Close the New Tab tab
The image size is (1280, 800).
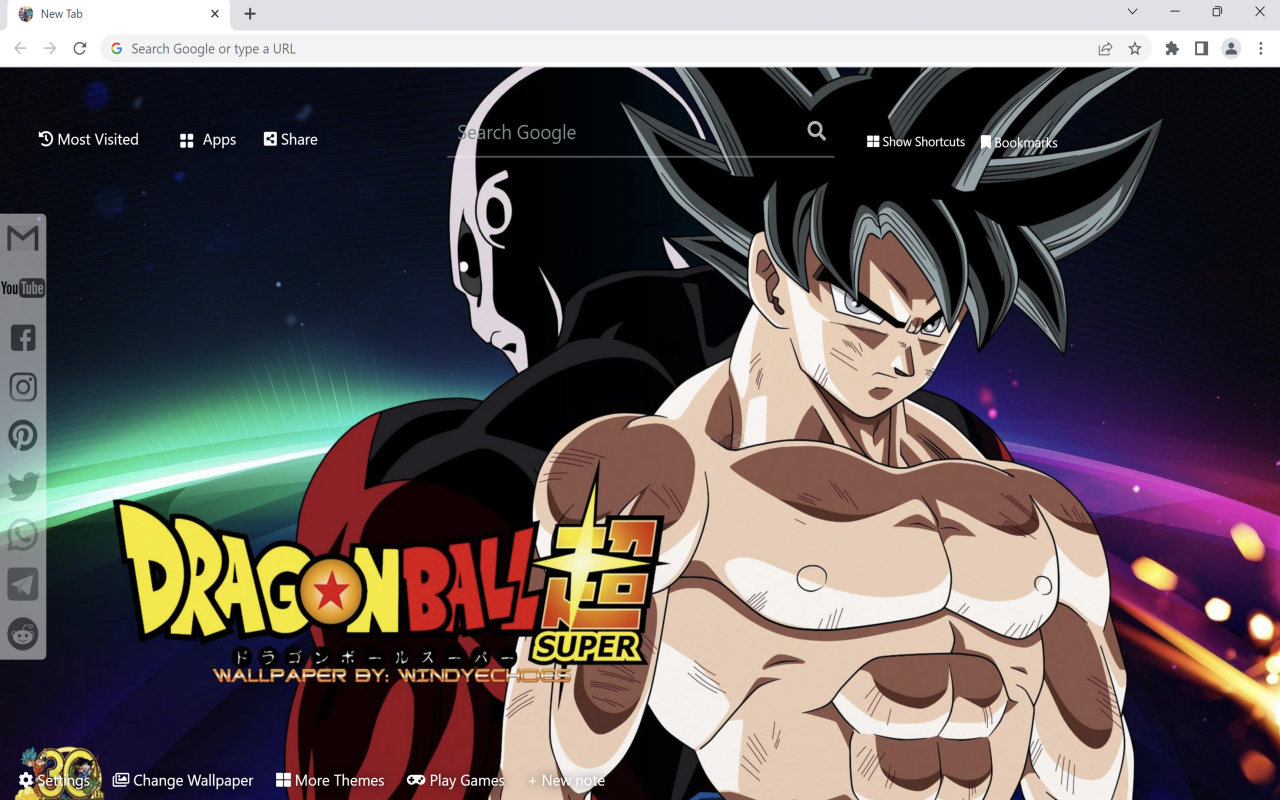[x=215, y=14]
